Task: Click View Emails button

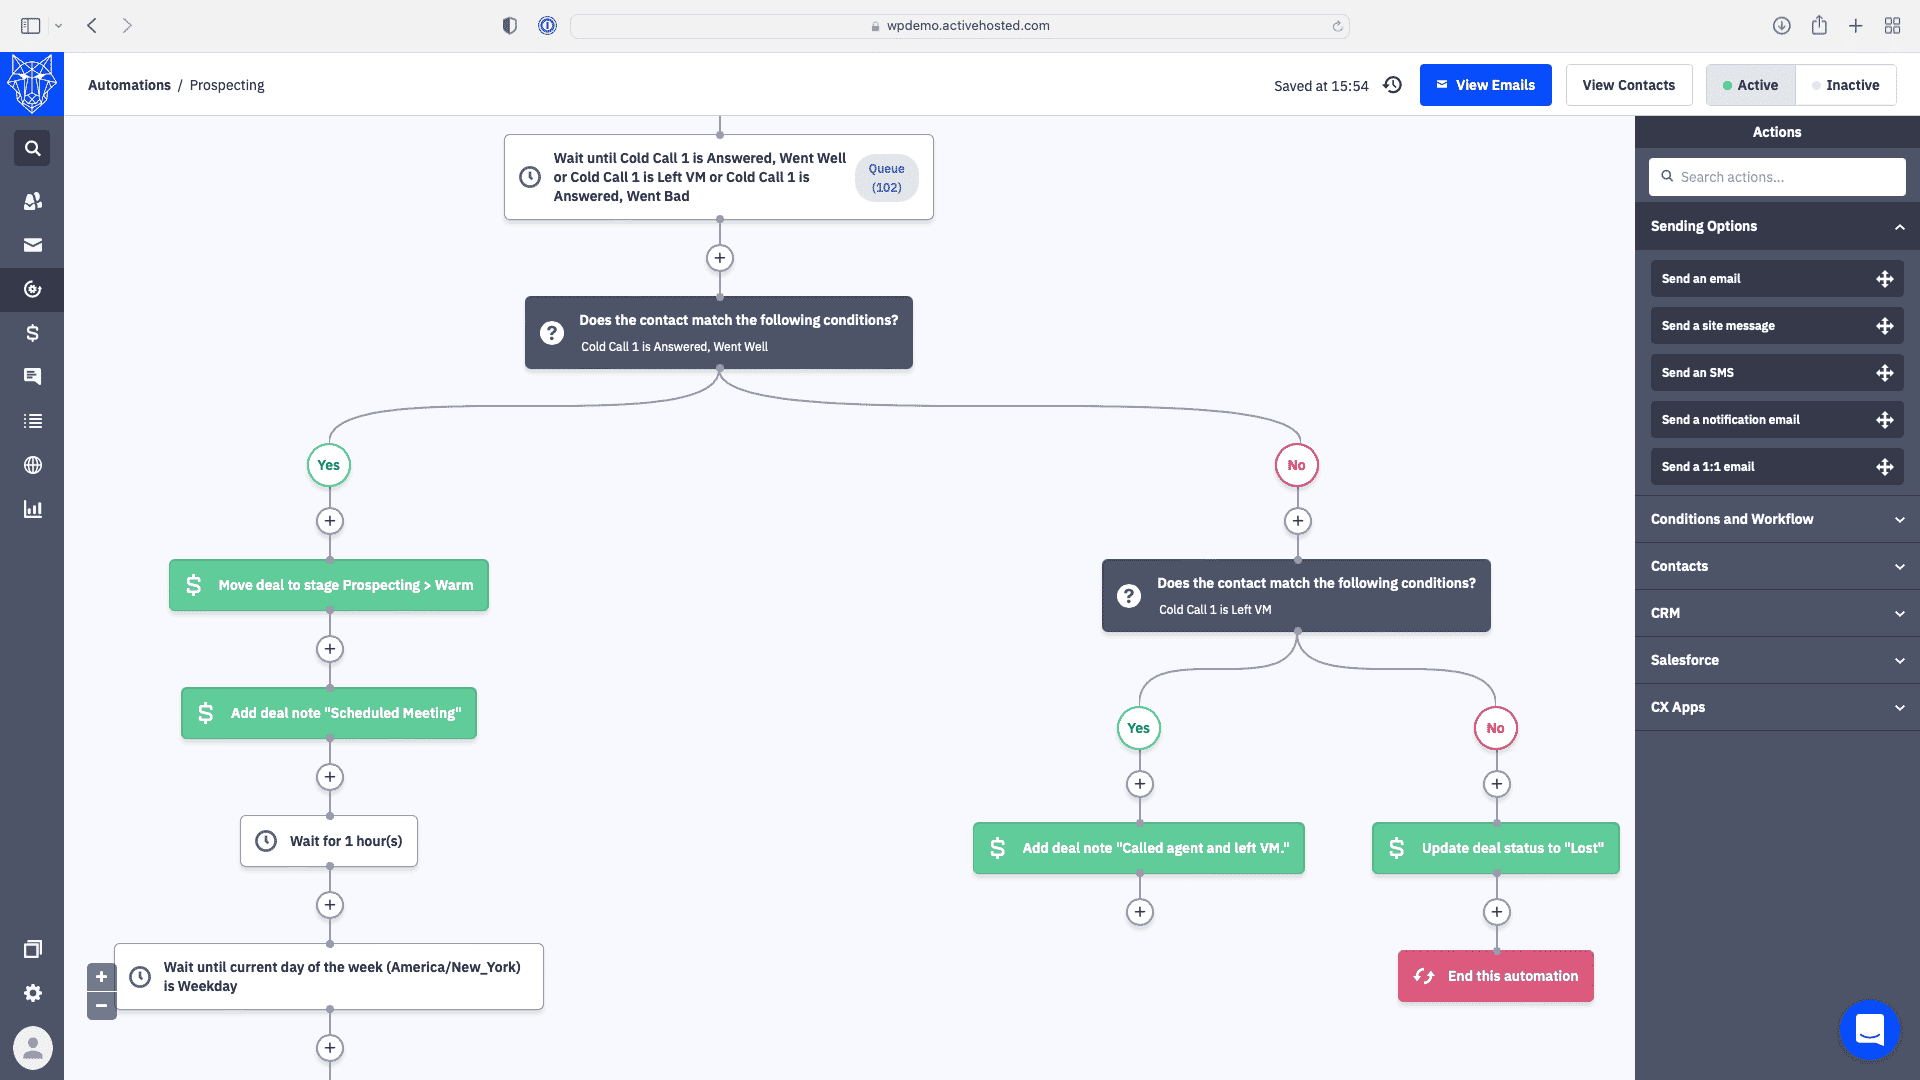Action: coord(1485,84)
